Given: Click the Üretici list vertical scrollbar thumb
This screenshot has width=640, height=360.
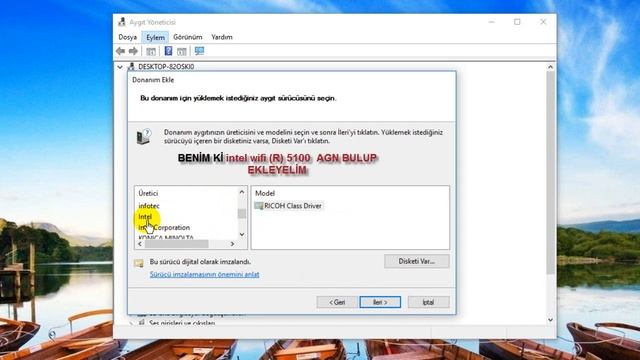Looking at the screenshot, I should tap(242, 213).
